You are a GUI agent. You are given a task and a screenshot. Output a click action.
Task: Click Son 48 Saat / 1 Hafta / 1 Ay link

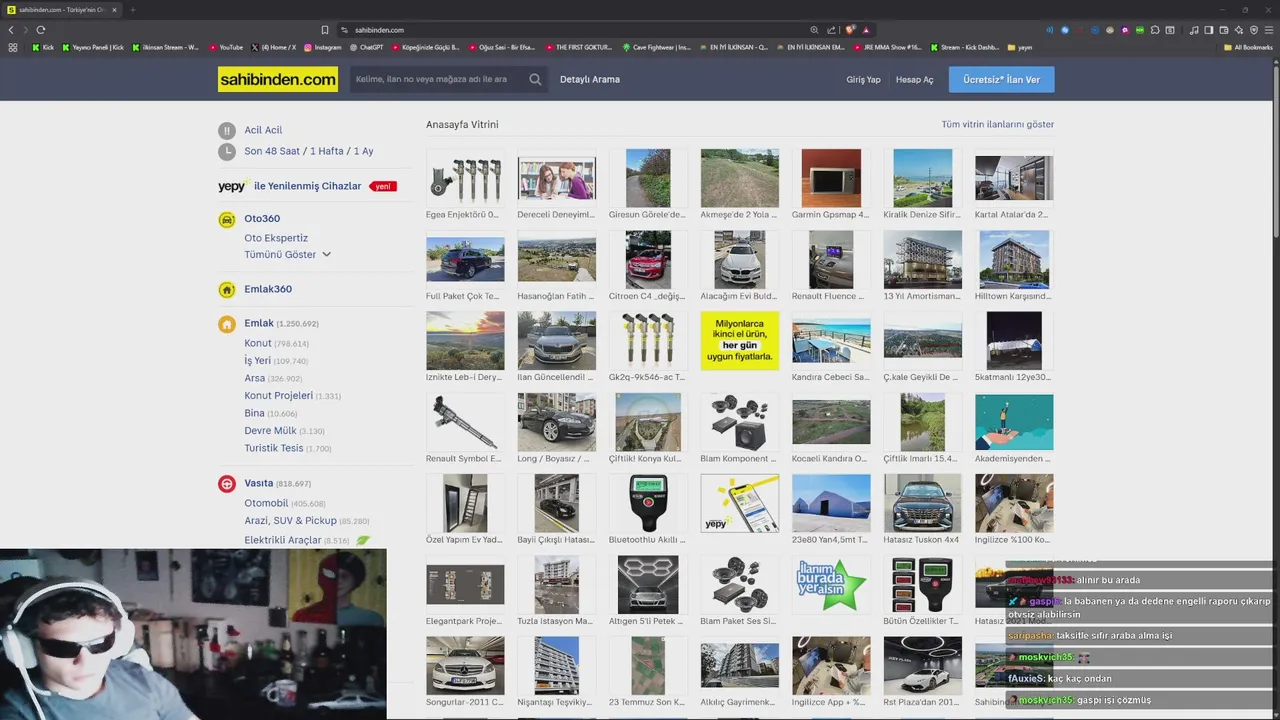(309, 151)
